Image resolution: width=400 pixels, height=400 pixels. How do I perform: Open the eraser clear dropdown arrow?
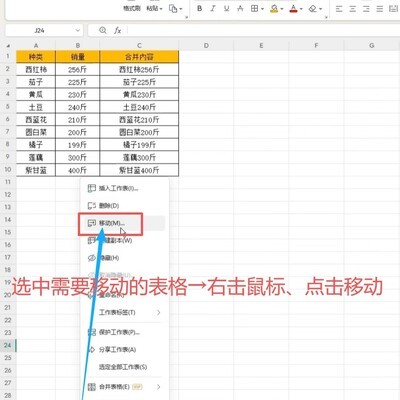tap(320, 9)
